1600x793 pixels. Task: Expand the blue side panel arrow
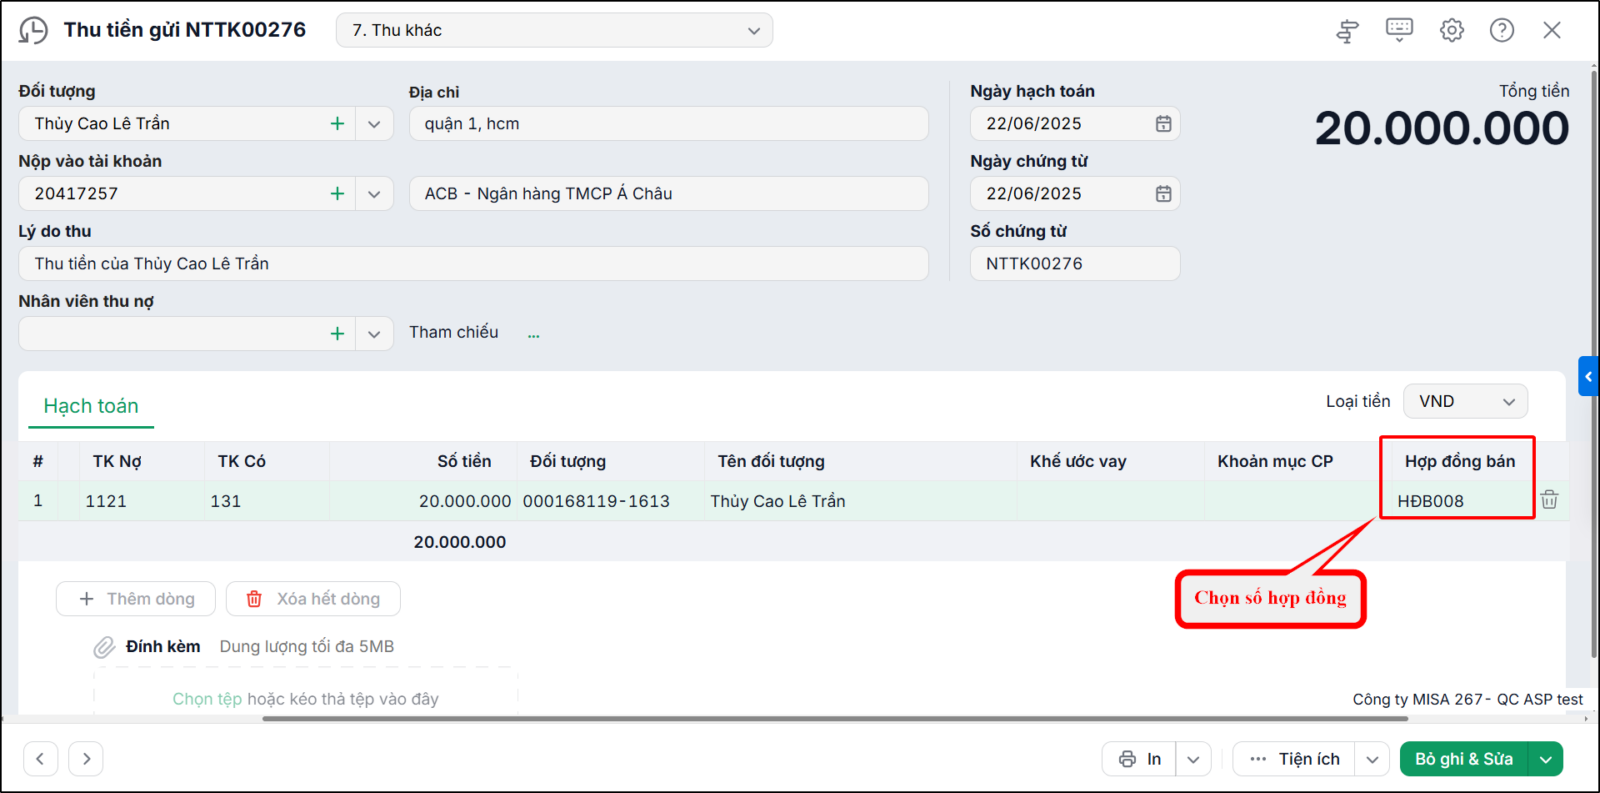[x=1588, y=376]
